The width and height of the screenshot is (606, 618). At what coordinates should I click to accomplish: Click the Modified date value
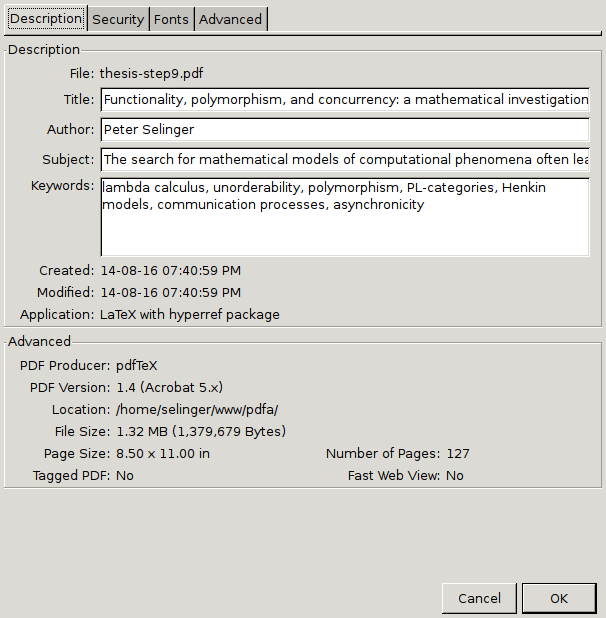click(170, 293)
